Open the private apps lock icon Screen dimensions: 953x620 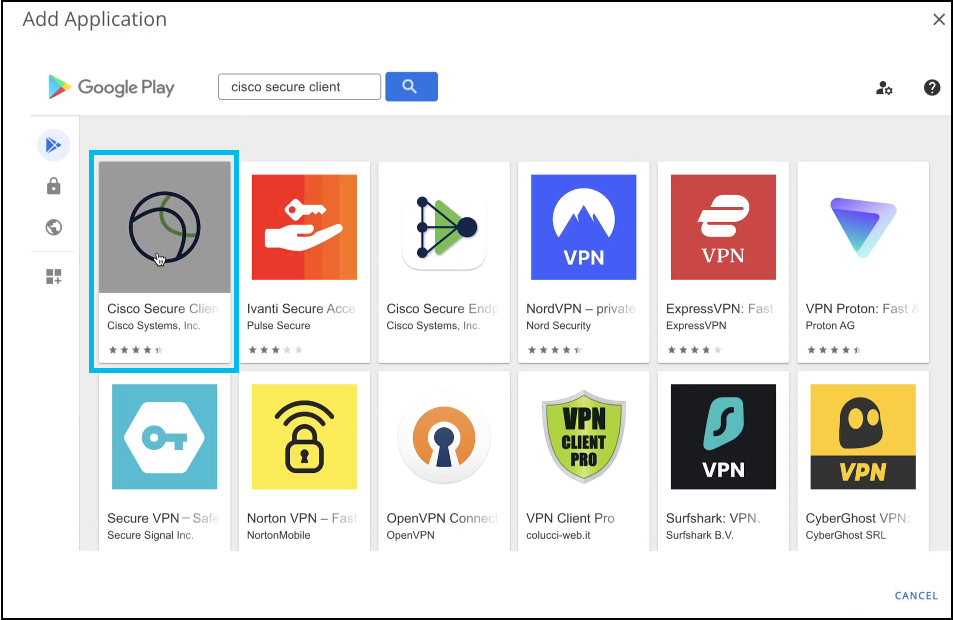pyautogui.click(x=53, y=186)
